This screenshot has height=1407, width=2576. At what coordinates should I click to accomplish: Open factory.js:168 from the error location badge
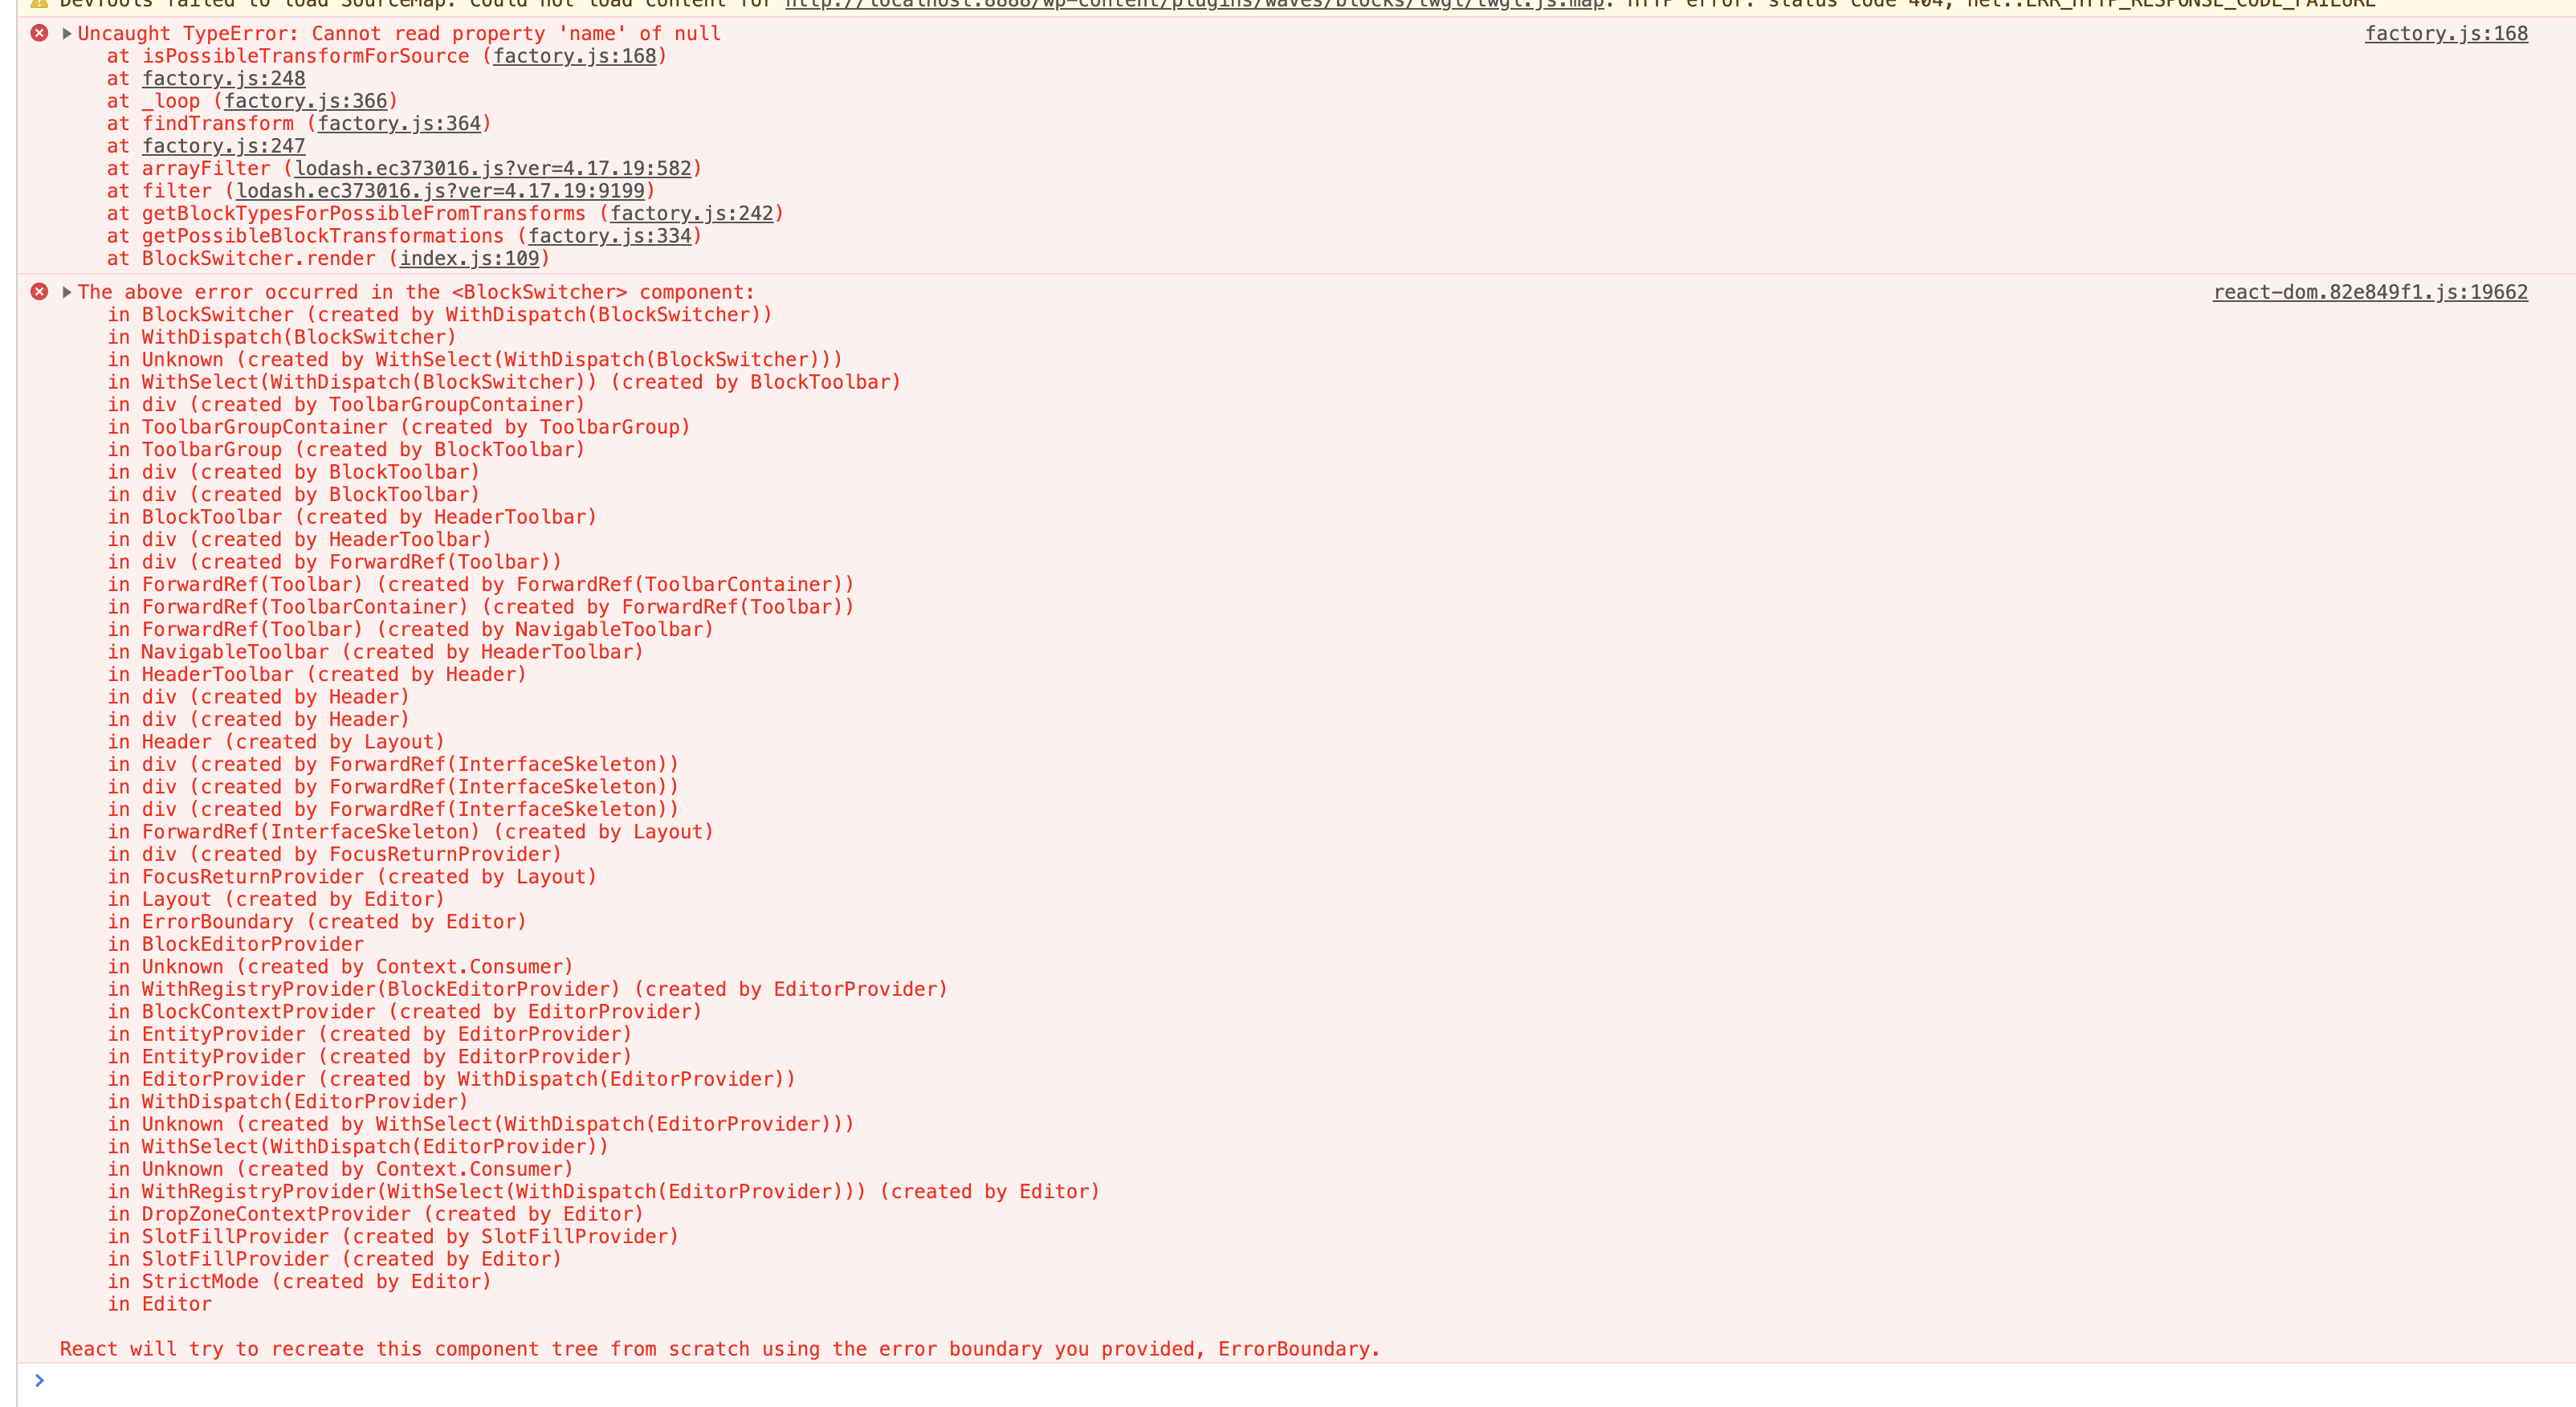(2447, 33)
